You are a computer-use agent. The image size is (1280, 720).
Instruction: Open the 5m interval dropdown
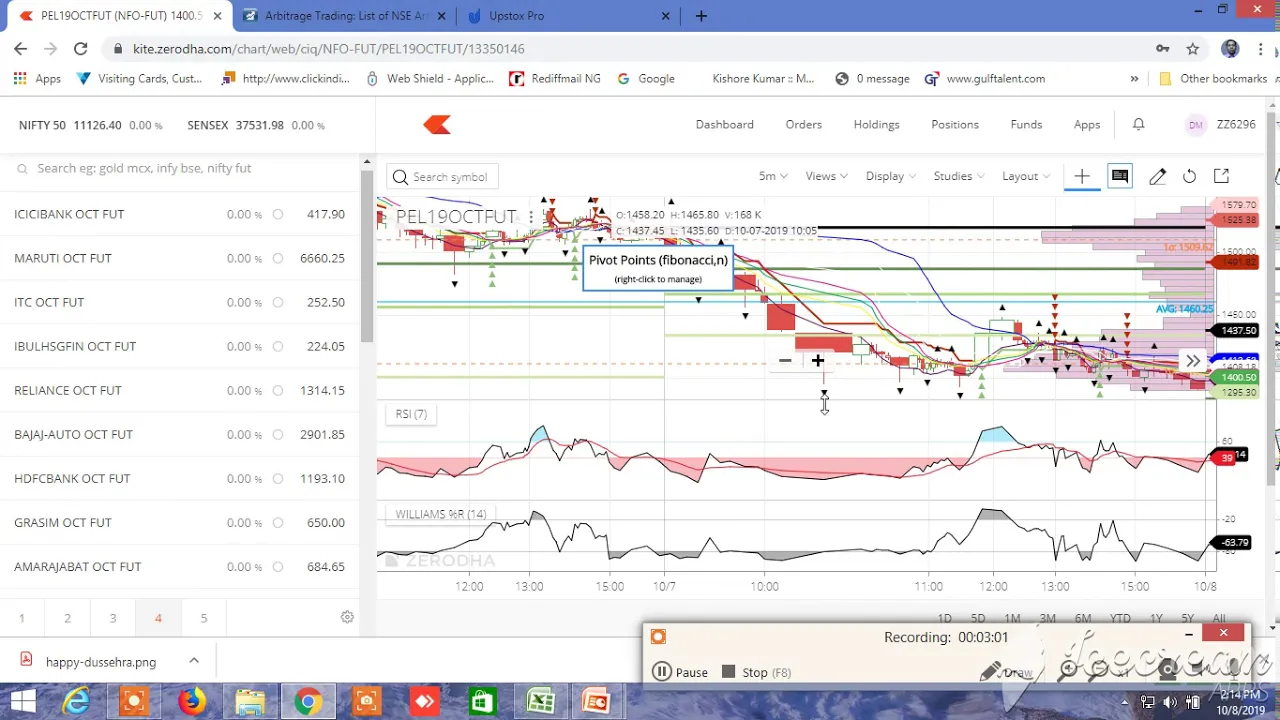tap(773, 176)
